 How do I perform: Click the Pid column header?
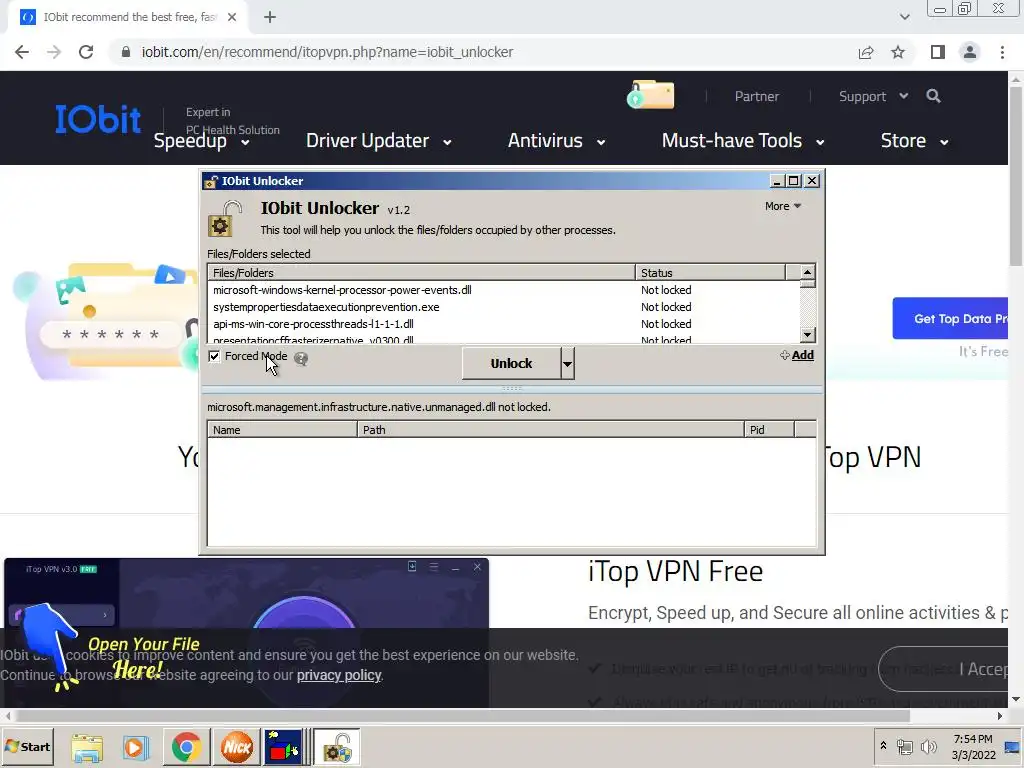pyautogui.click(x=769, y=430)
